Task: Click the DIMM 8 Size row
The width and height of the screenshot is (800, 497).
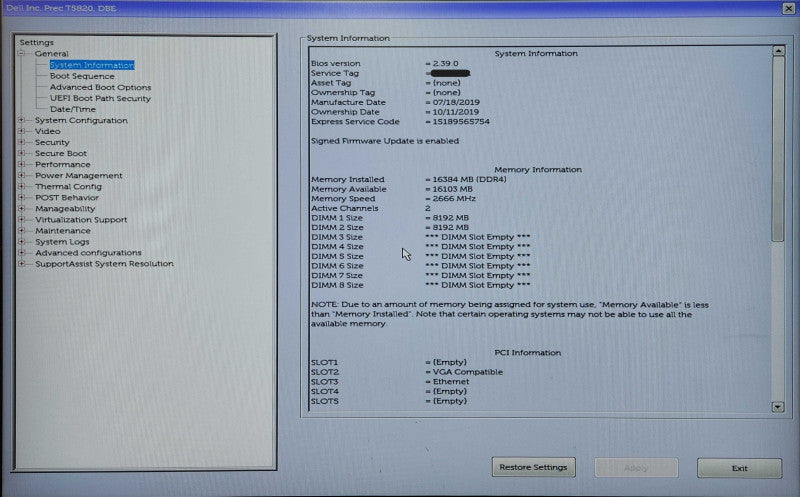Action: tap(420, 285)
